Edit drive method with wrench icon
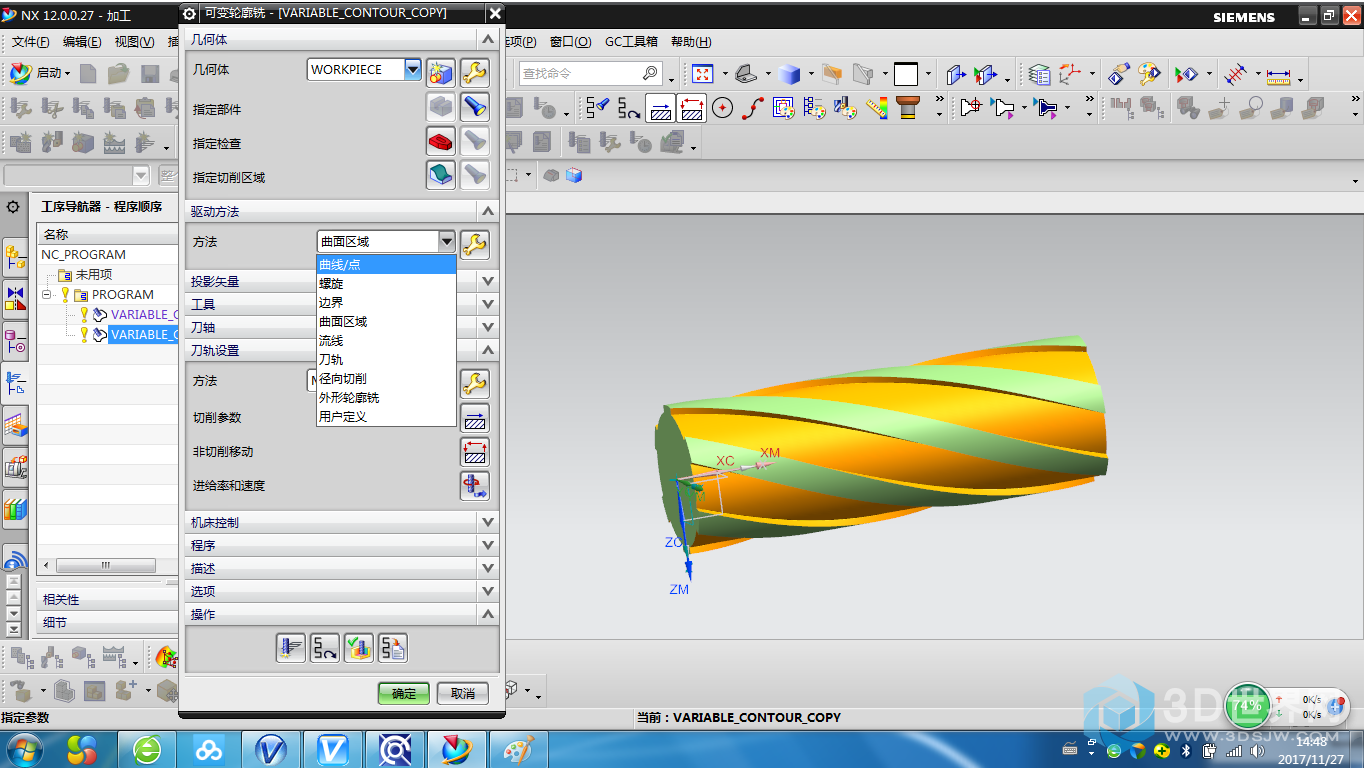 coord(475,243)
